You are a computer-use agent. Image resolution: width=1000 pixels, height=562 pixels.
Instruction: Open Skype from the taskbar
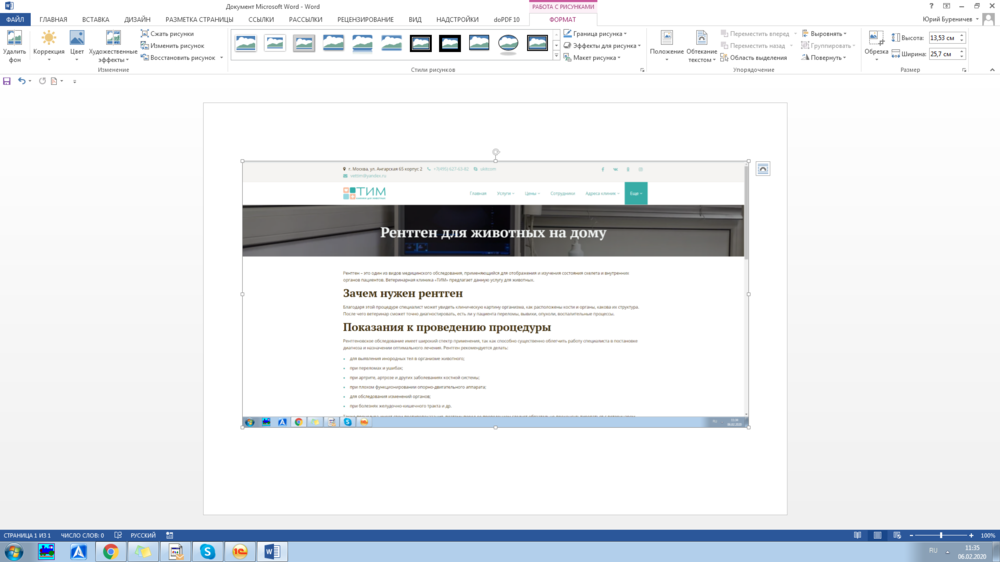207,552
